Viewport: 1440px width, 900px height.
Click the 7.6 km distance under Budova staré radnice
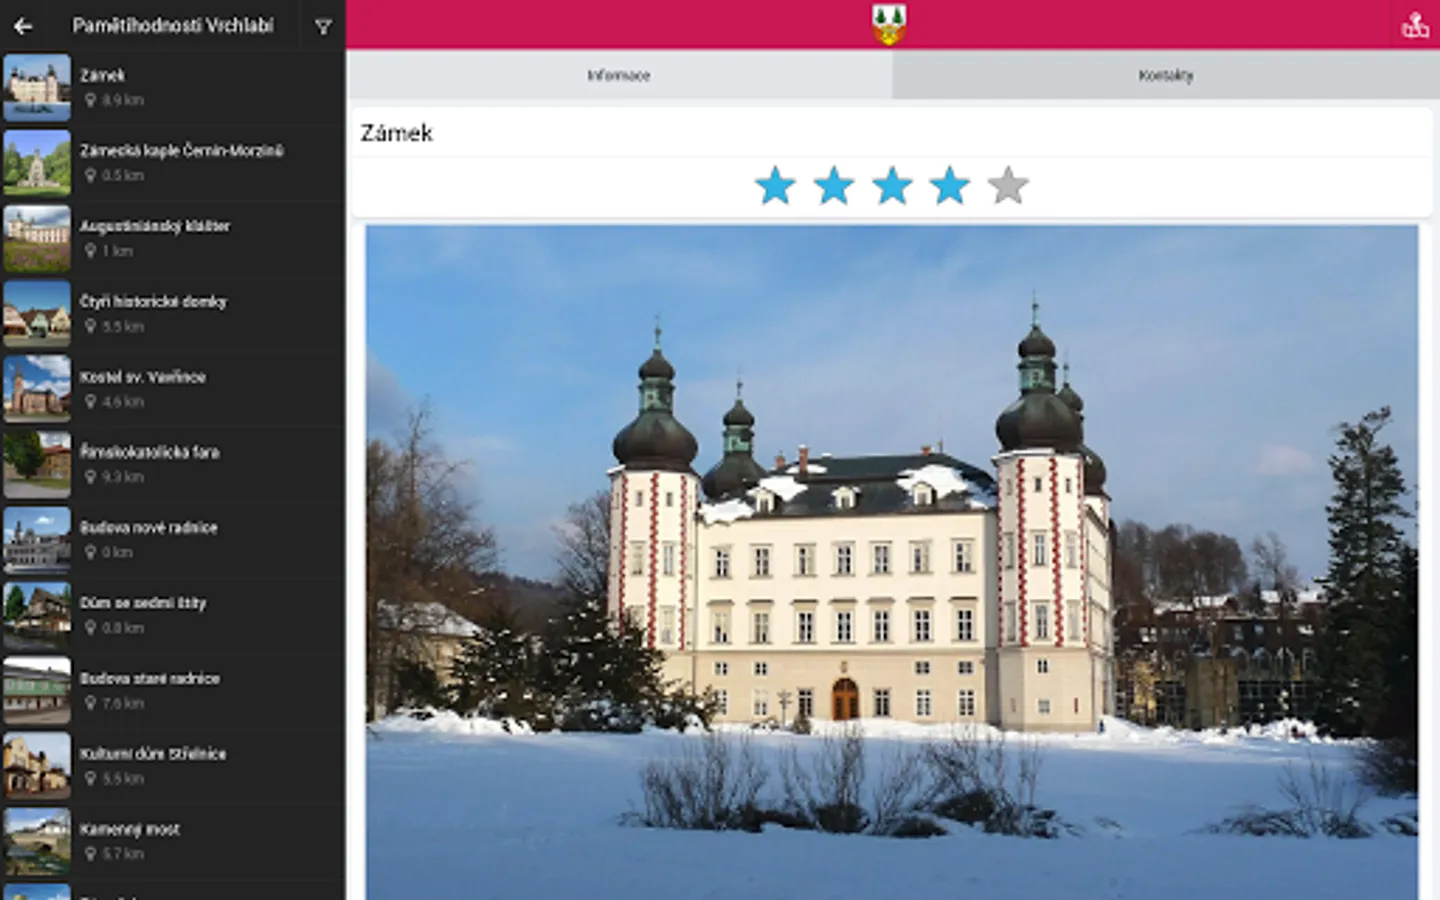123,703
